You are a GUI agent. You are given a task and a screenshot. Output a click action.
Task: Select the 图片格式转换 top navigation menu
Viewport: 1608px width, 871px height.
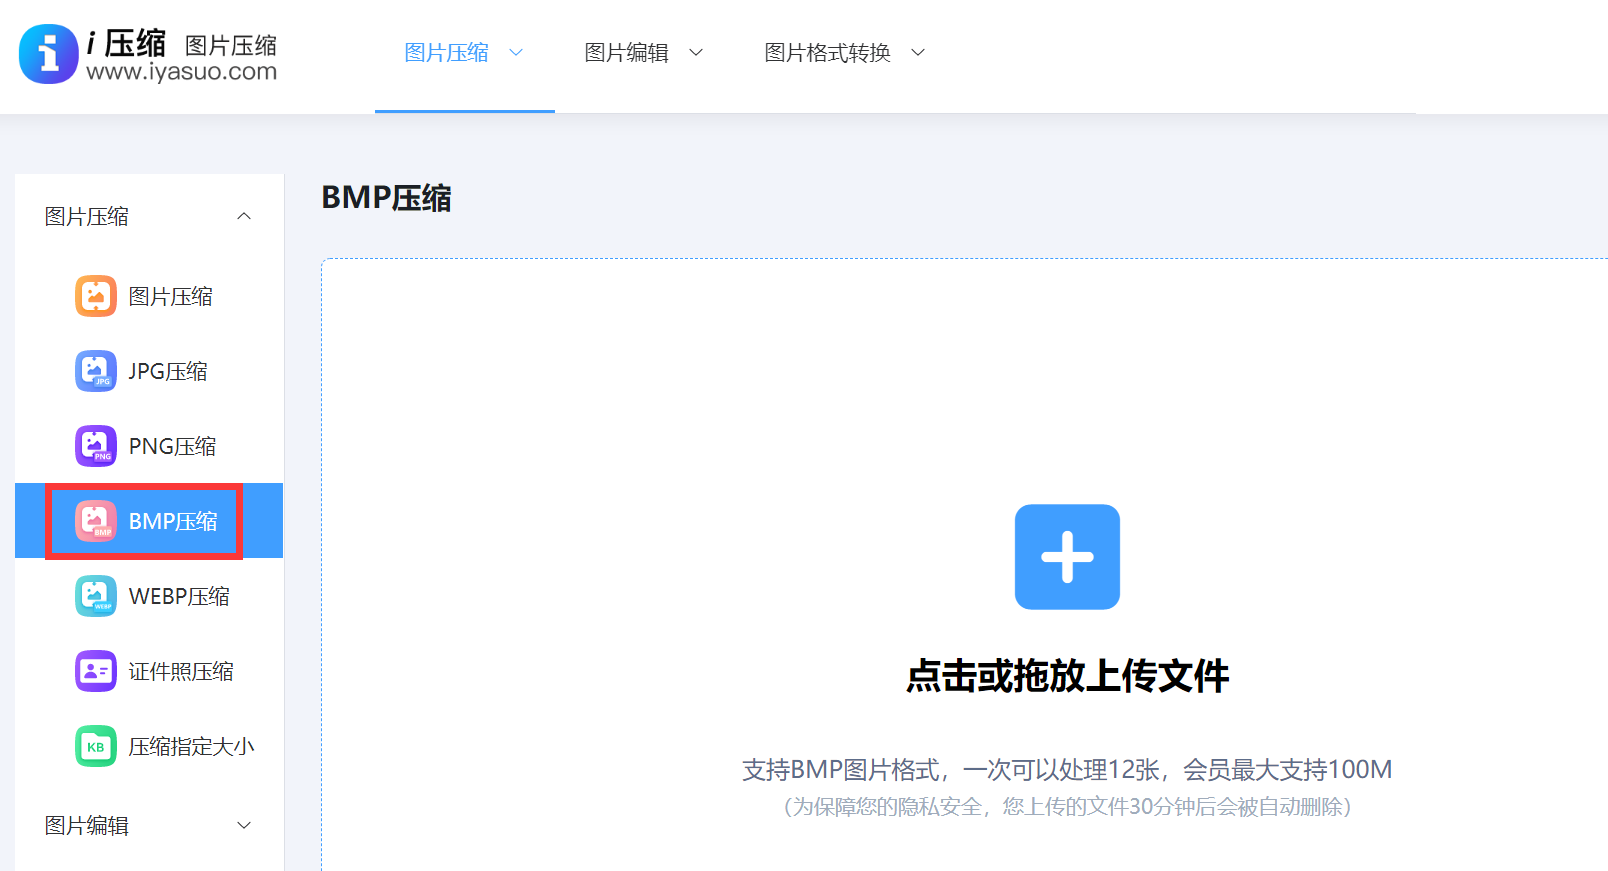coord(827,53)
